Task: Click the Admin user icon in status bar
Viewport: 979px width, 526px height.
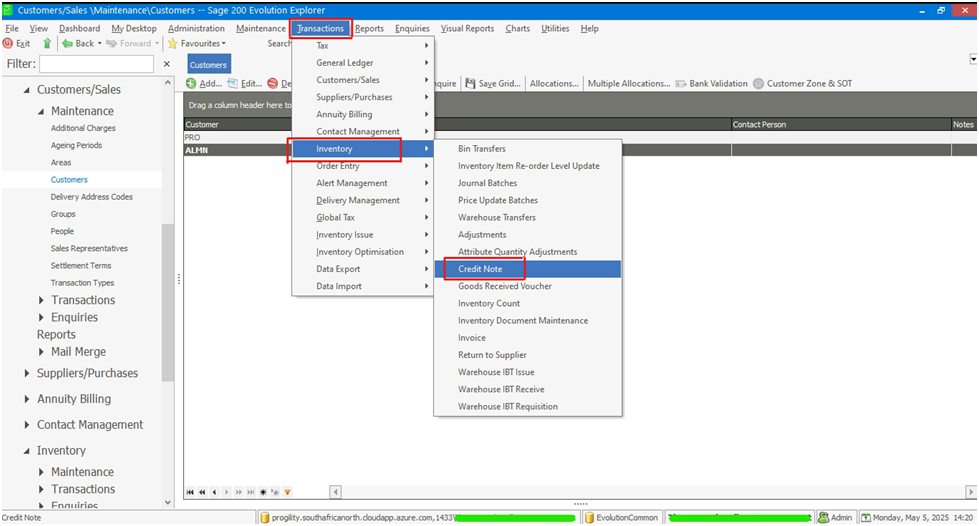Action: [x=824, y=518]
